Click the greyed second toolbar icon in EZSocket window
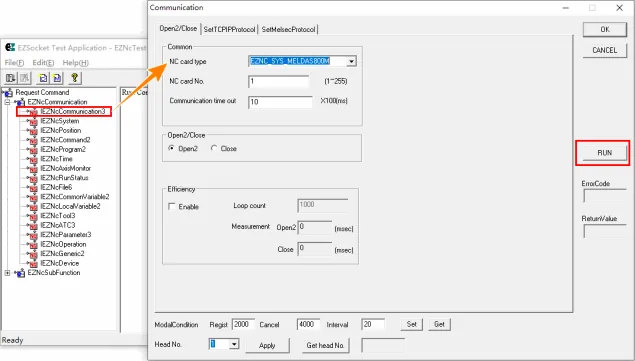The height and width of the screenshot is (361, 635). 25,78
